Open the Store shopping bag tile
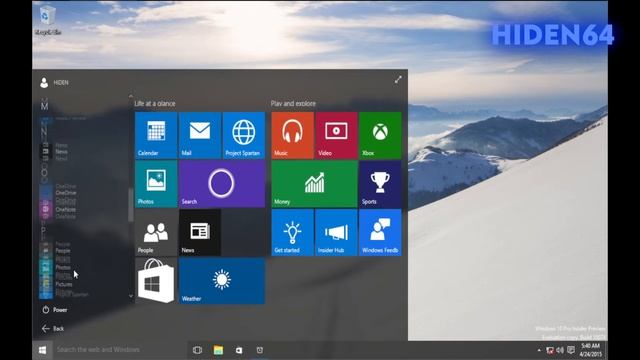Image resolution: width=640 pixels, height=360 pixels. [156, 281]
